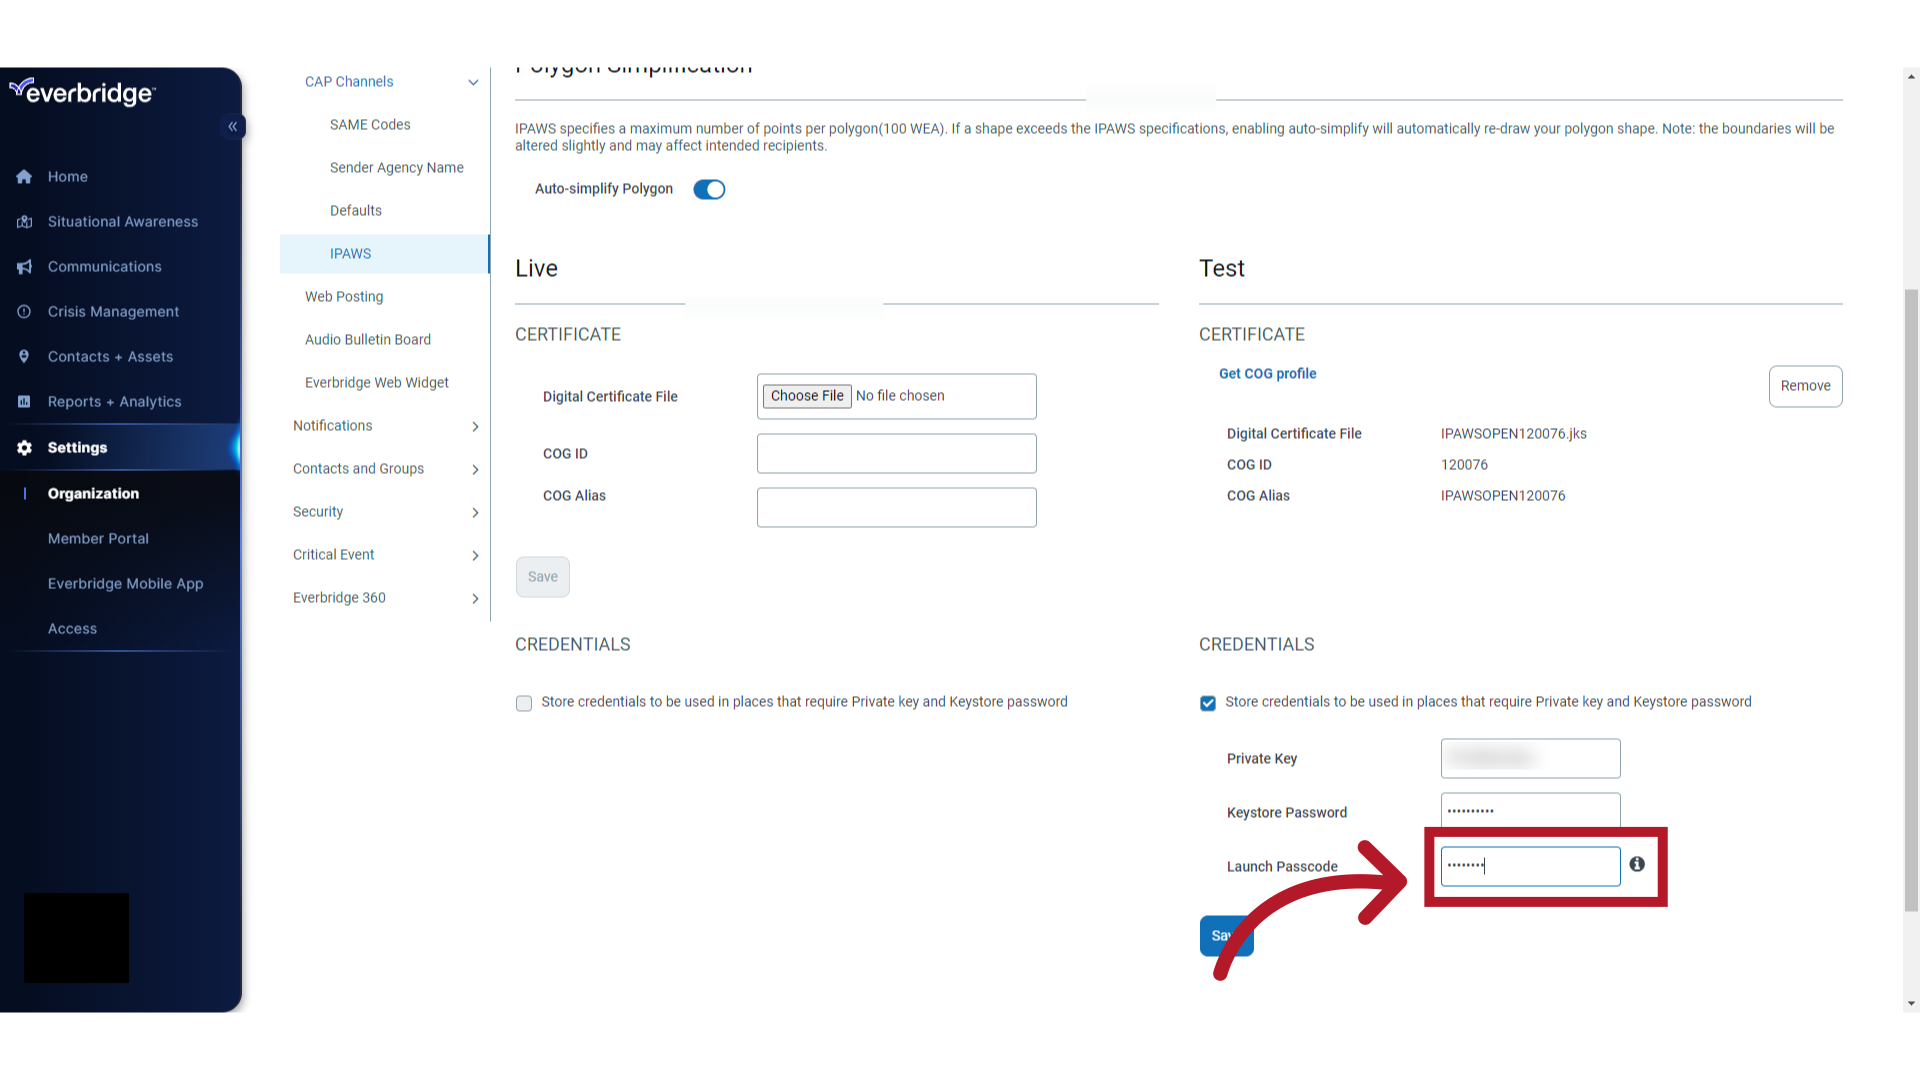The height and width of the screenshot is (1080, 1920).
Task: Open Reports and Analytics panel
Action: click(x=115, y=401)
